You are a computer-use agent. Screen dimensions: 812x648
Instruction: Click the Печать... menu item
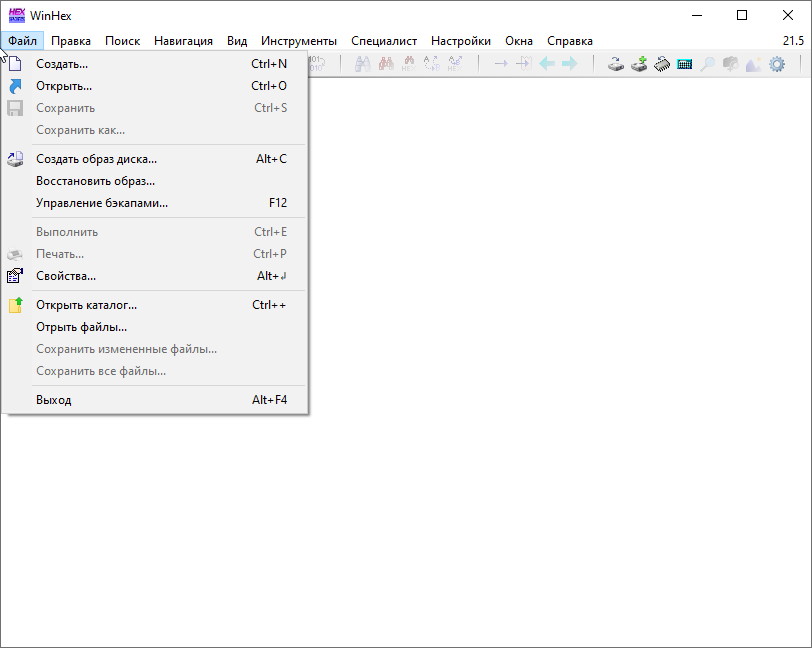(155, 254)
